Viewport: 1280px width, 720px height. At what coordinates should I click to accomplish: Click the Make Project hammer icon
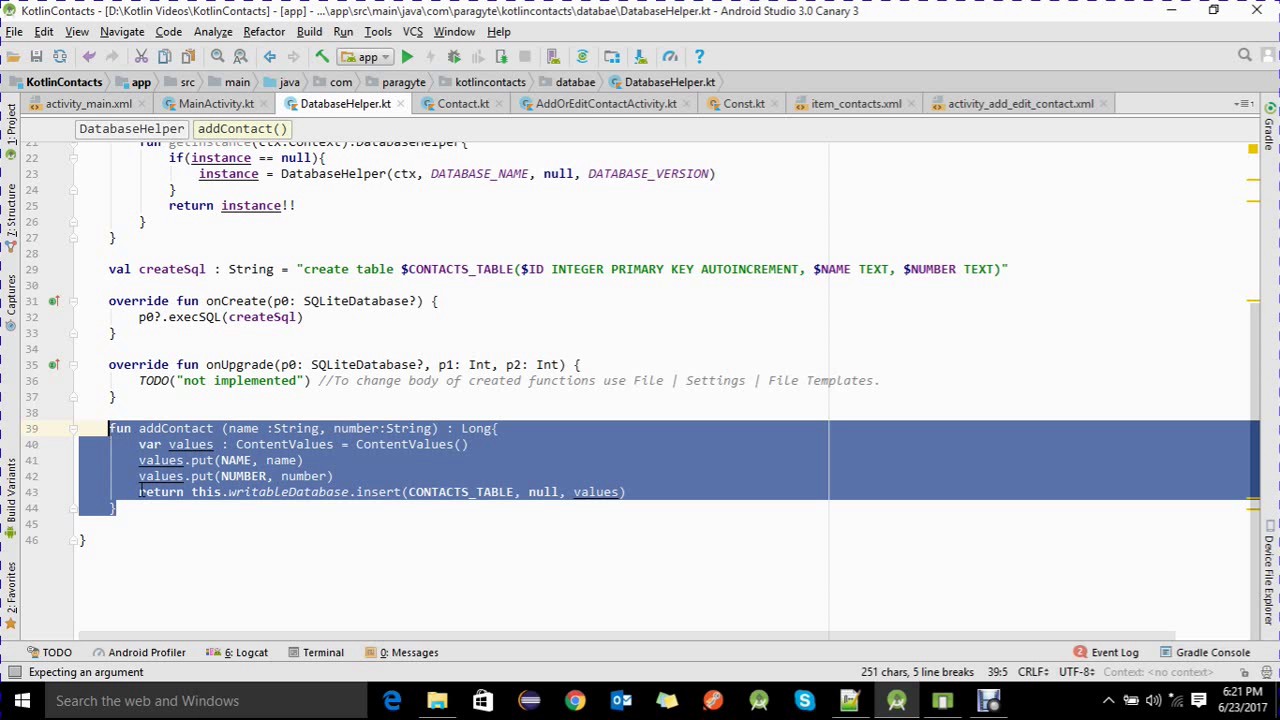click(x=322, y=57)
